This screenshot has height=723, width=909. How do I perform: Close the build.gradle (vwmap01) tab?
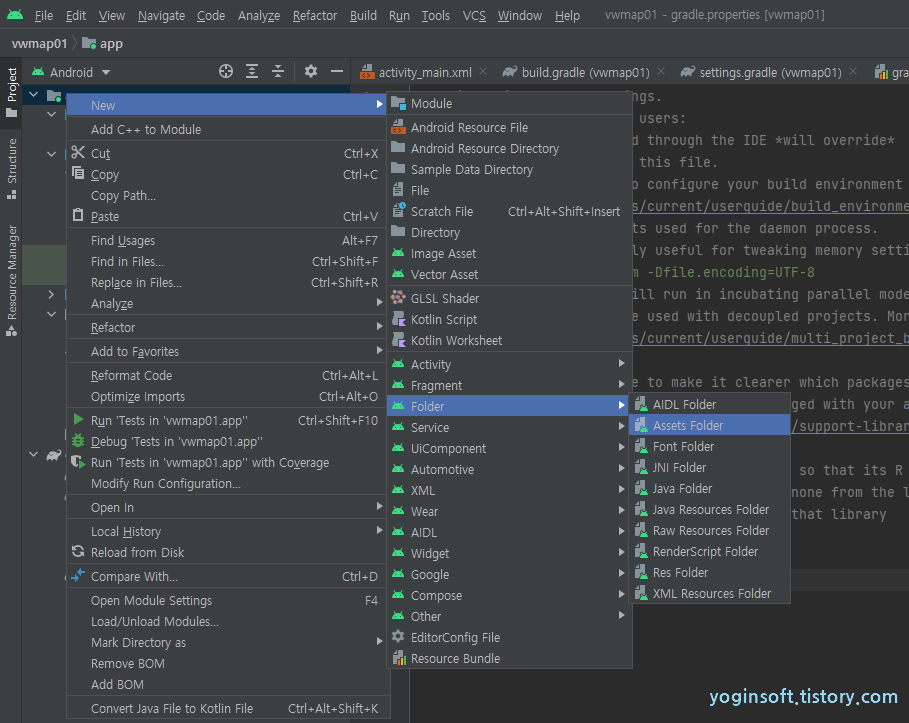[x=661, y=71]
